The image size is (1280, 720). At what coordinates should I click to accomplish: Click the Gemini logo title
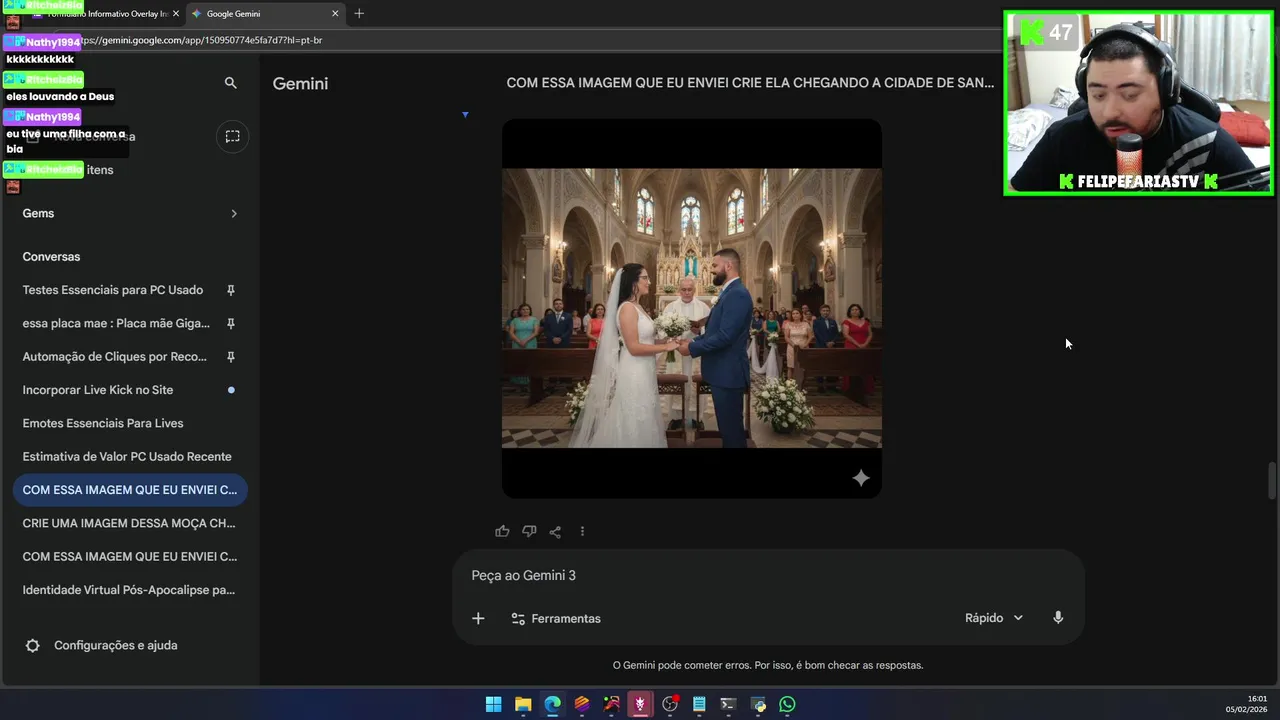[x=300, y=83]
